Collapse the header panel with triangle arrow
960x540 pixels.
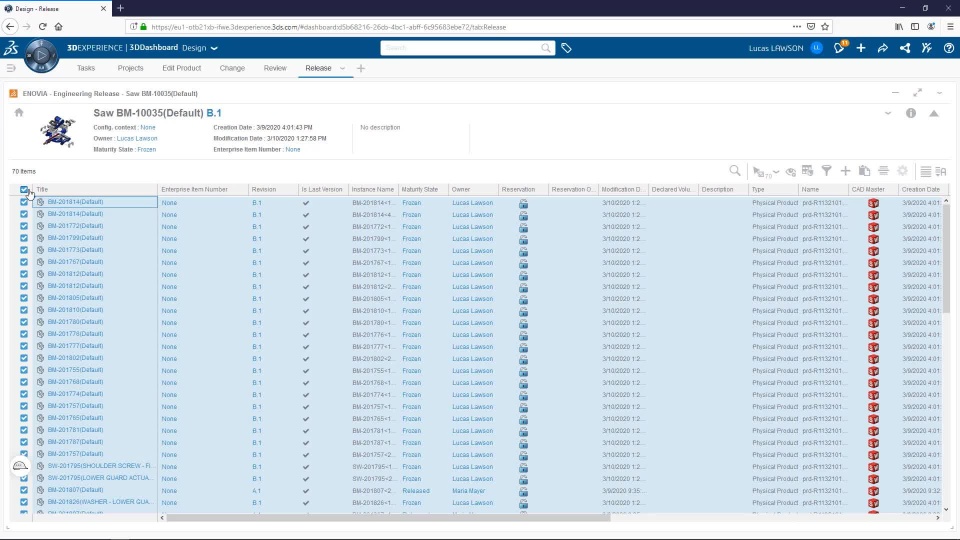tap(934, 113)
